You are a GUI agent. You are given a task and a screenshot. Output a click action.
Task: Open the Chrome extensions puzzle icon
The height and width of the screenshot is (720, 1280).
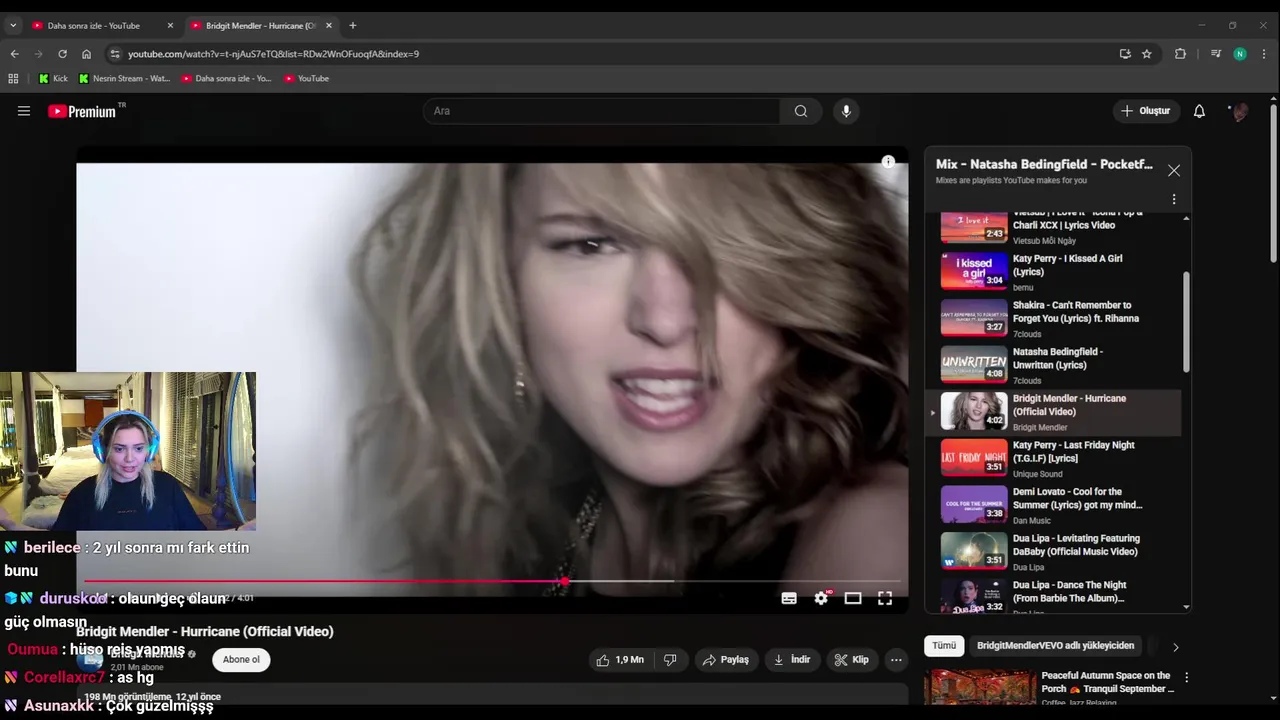pyautogui.click(x=1180, y=54)
